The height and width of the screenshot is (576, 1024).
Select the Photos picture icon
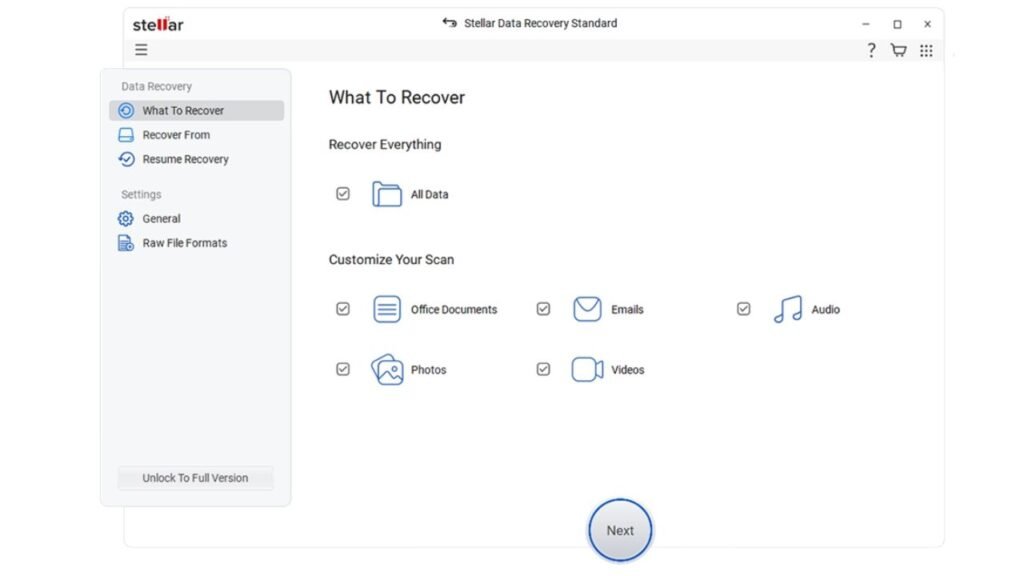coord(387,369)
